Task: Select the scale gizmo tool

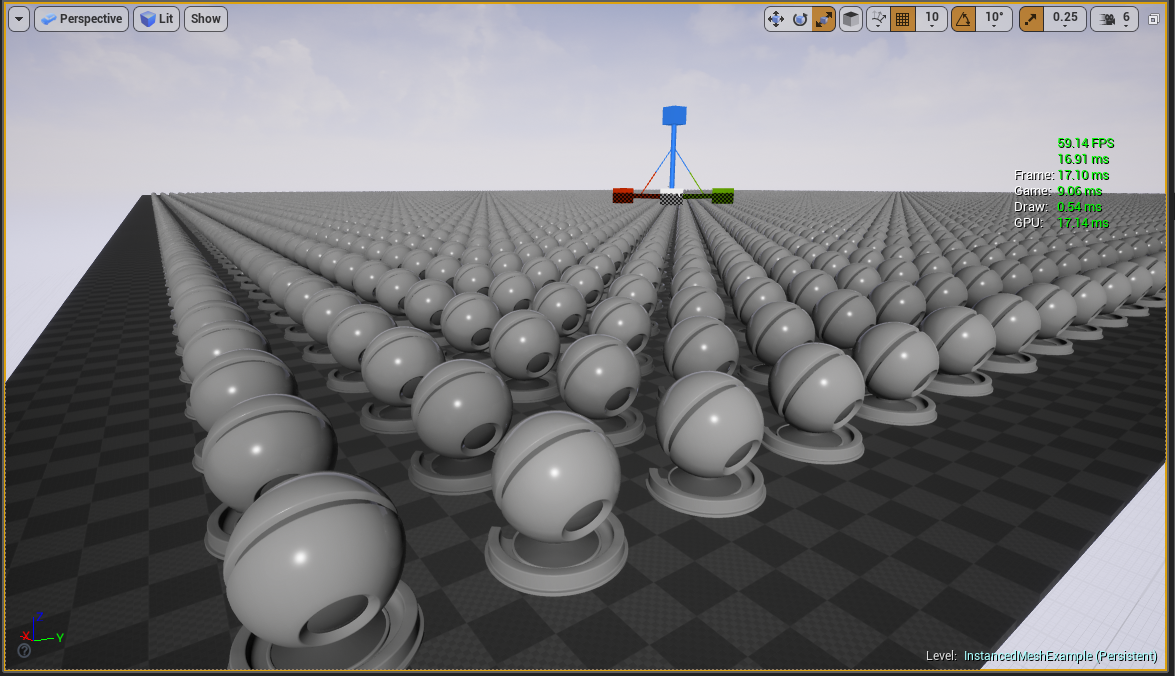Action: coord(824,19)
